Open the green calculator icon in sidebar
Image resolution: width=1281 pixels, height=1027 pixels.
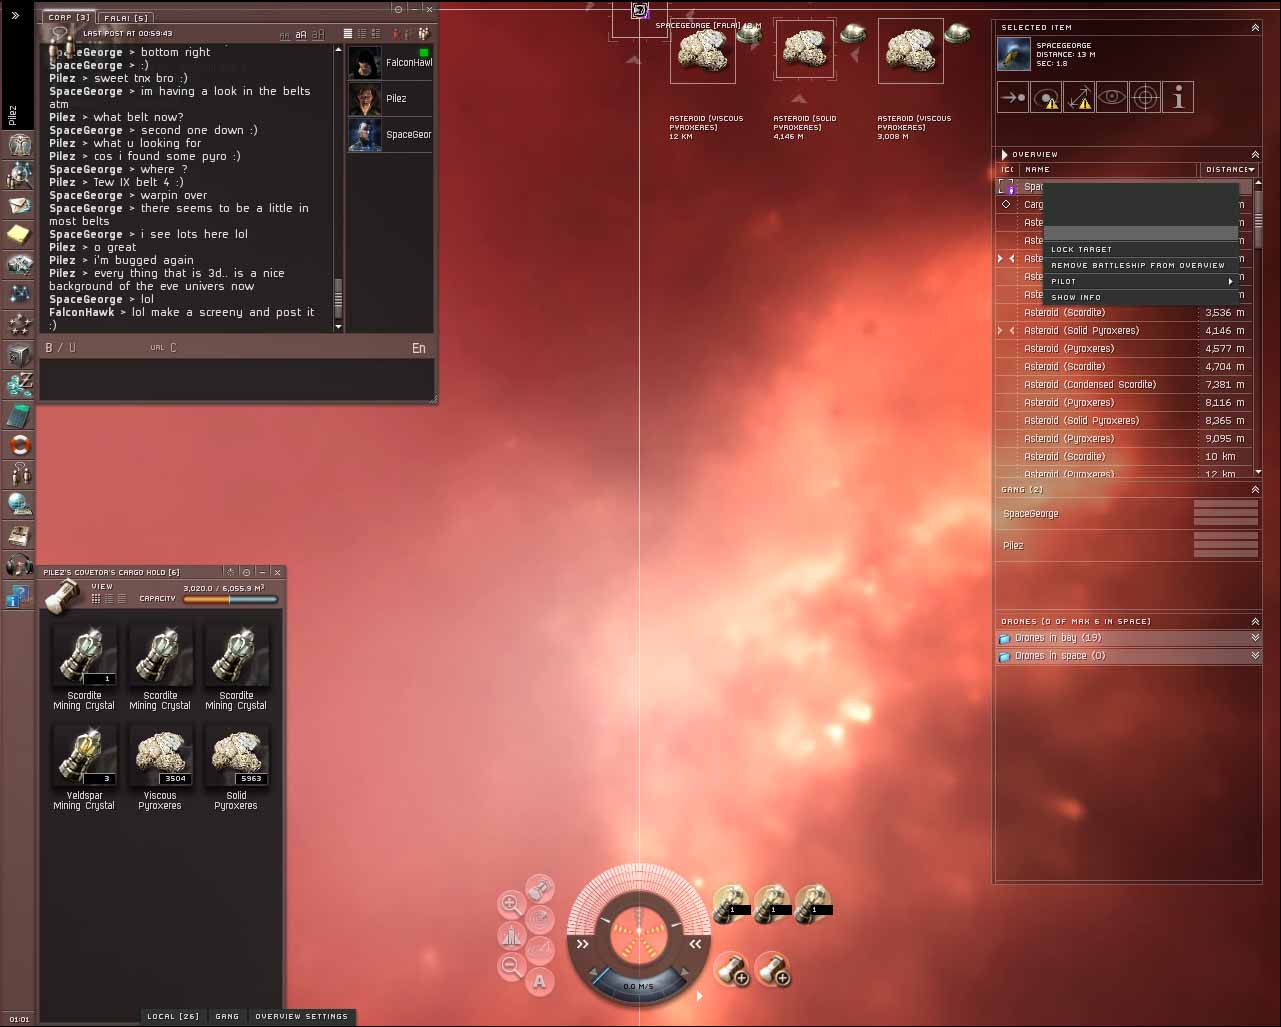pyautogui.click(x=19, y=415)
